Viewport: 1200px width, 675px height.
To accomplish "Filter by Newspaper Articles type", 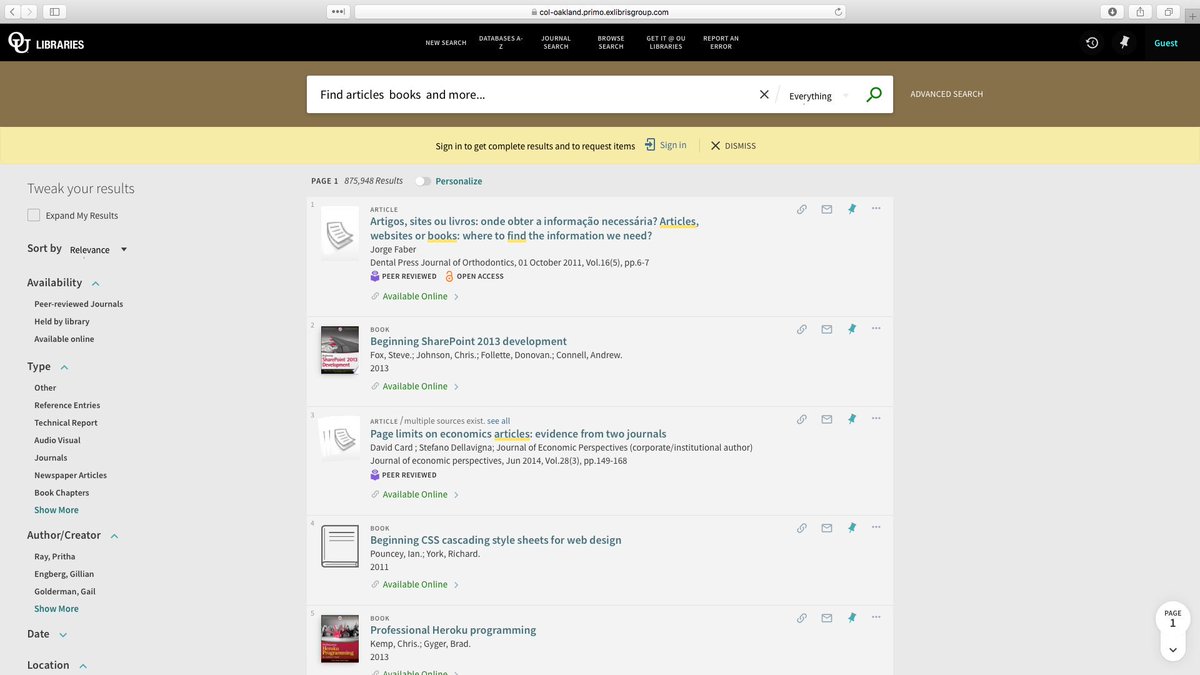I will [x=71, y=476].
